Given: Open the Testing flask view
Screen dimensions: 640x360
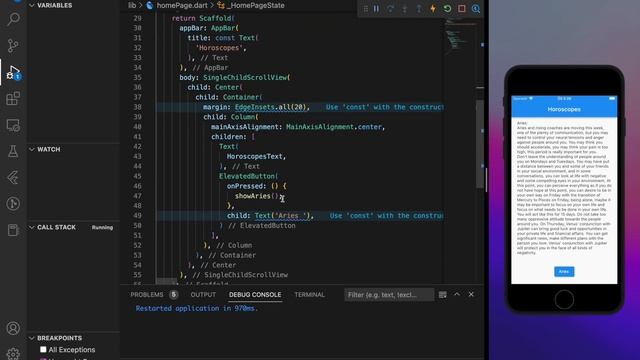Looking at the screenshot, I should click(x=13, y=151).
